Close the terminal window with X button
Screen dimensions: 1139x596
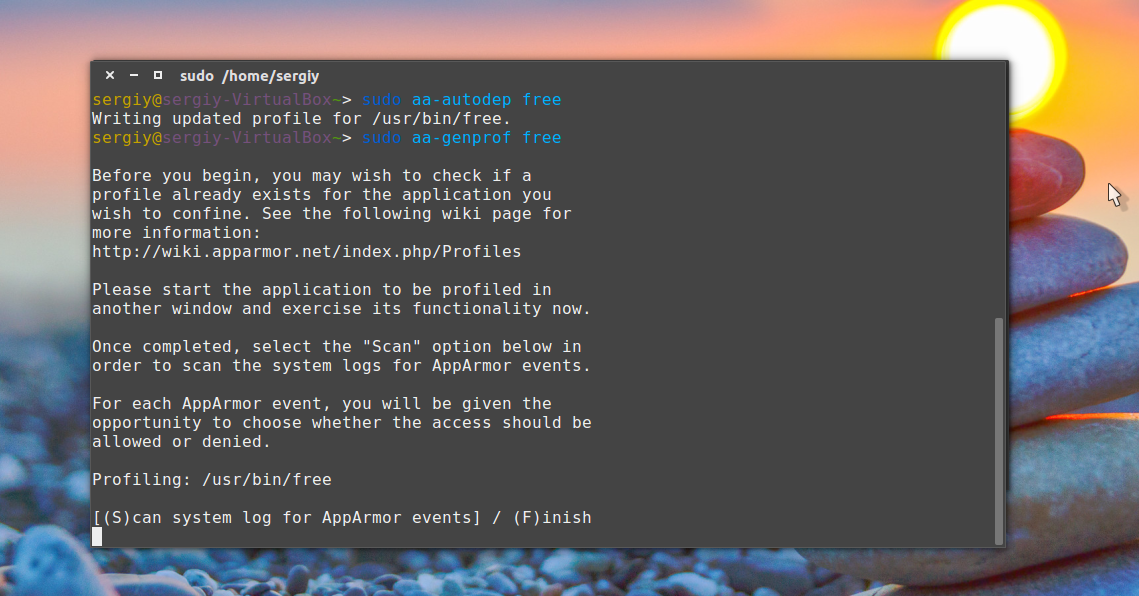(x=110, y=75)
